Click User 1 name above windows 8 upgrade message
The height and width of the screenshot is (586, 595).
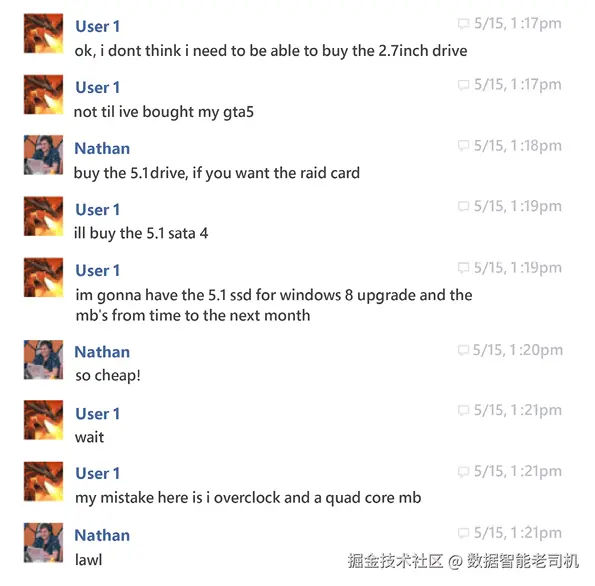98,271
